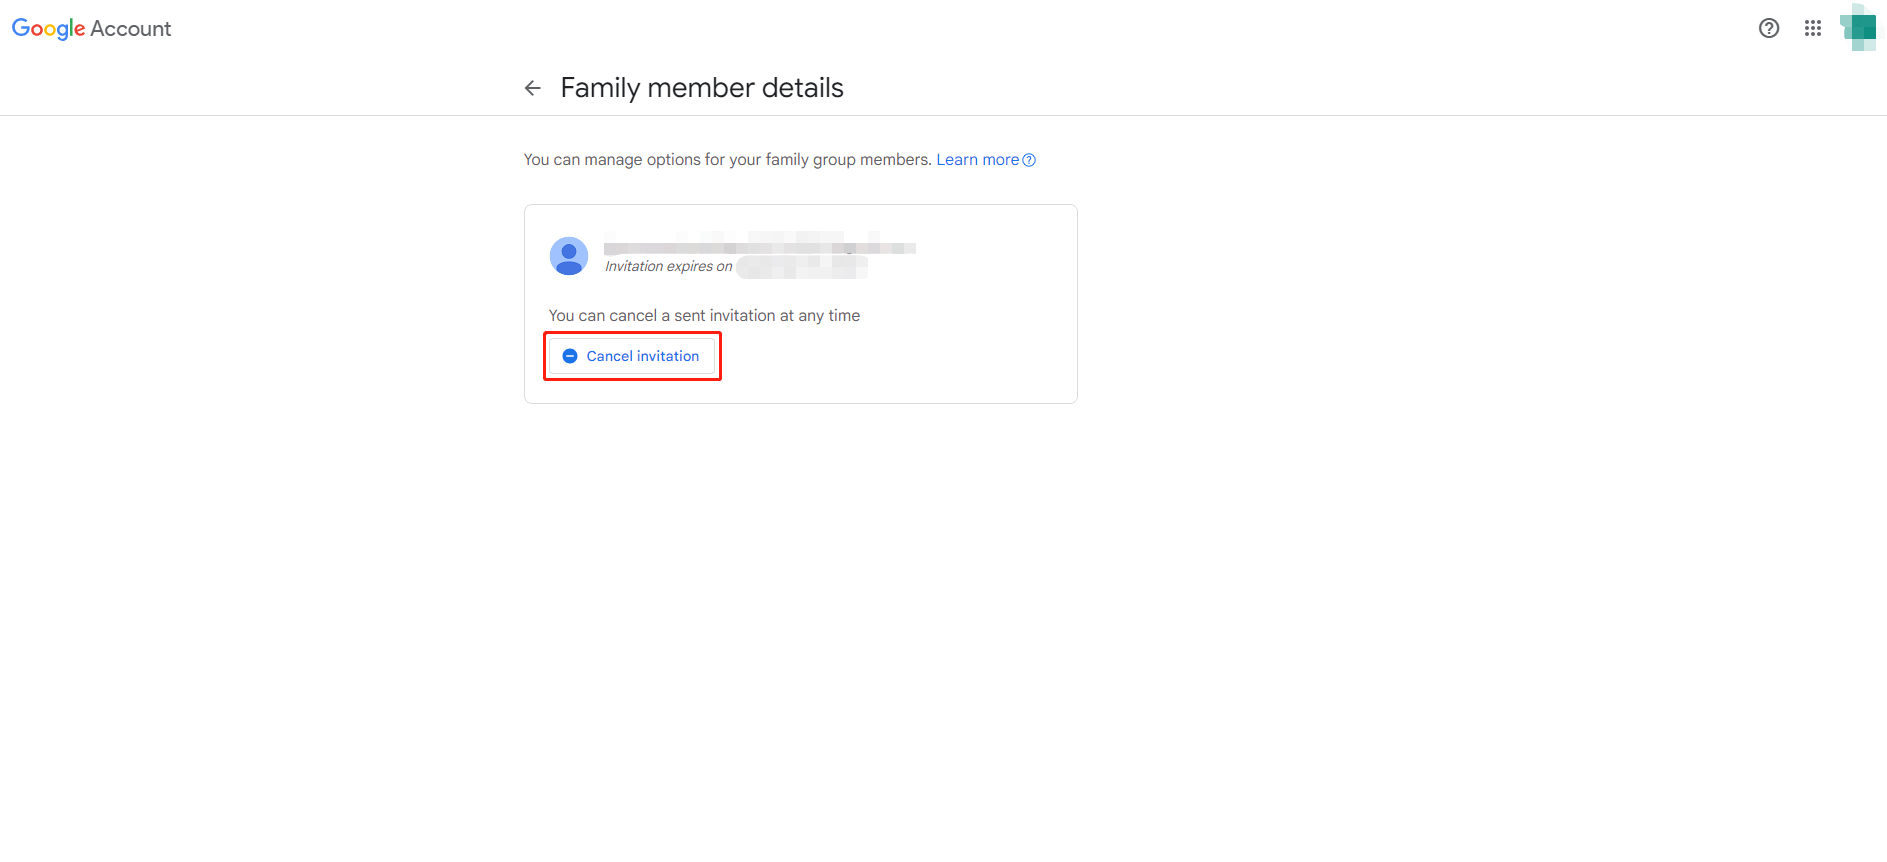Click the 'Invitation expires on' label
1887x862 pixels.
point(668,266)
